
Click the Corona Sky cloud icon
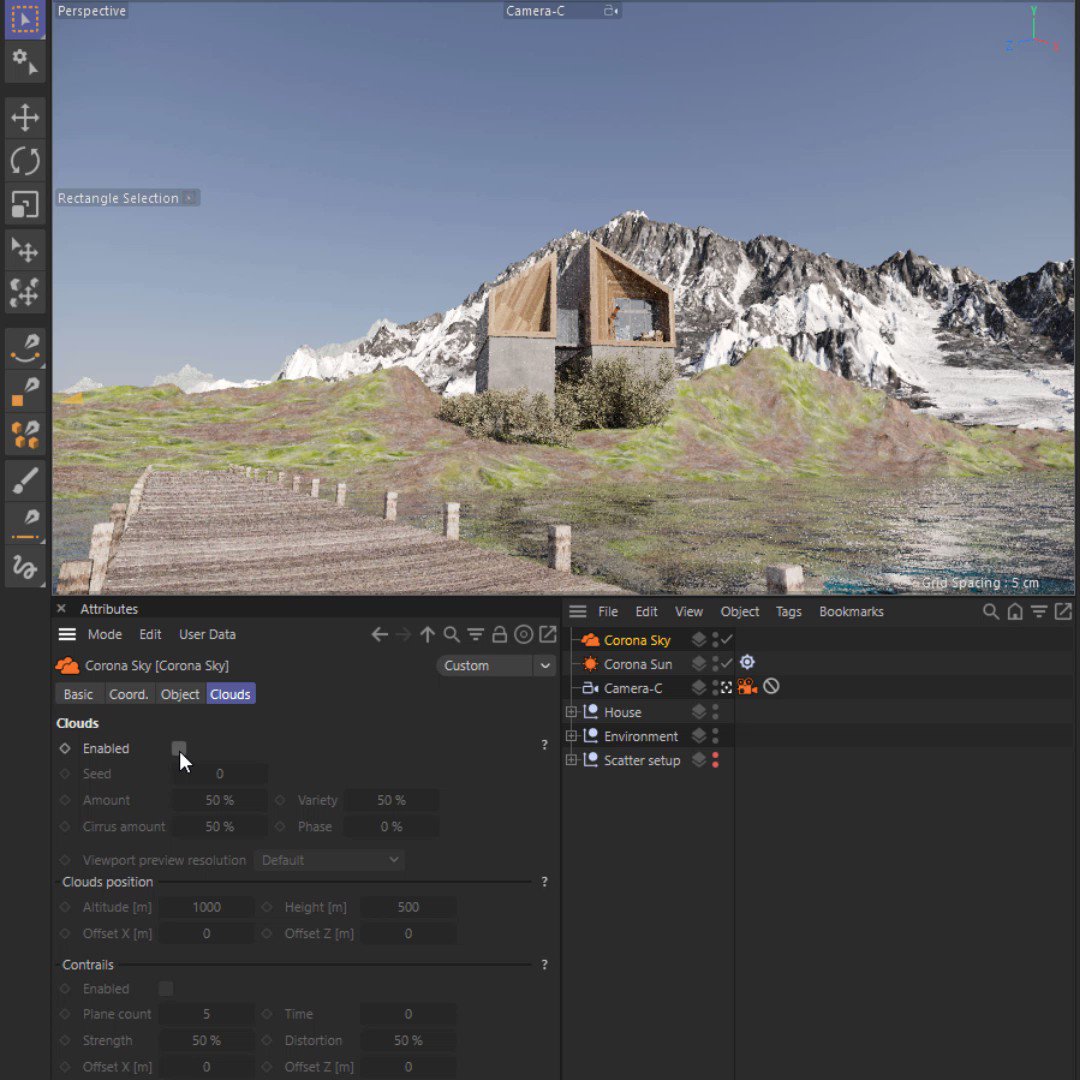(588, 640)
